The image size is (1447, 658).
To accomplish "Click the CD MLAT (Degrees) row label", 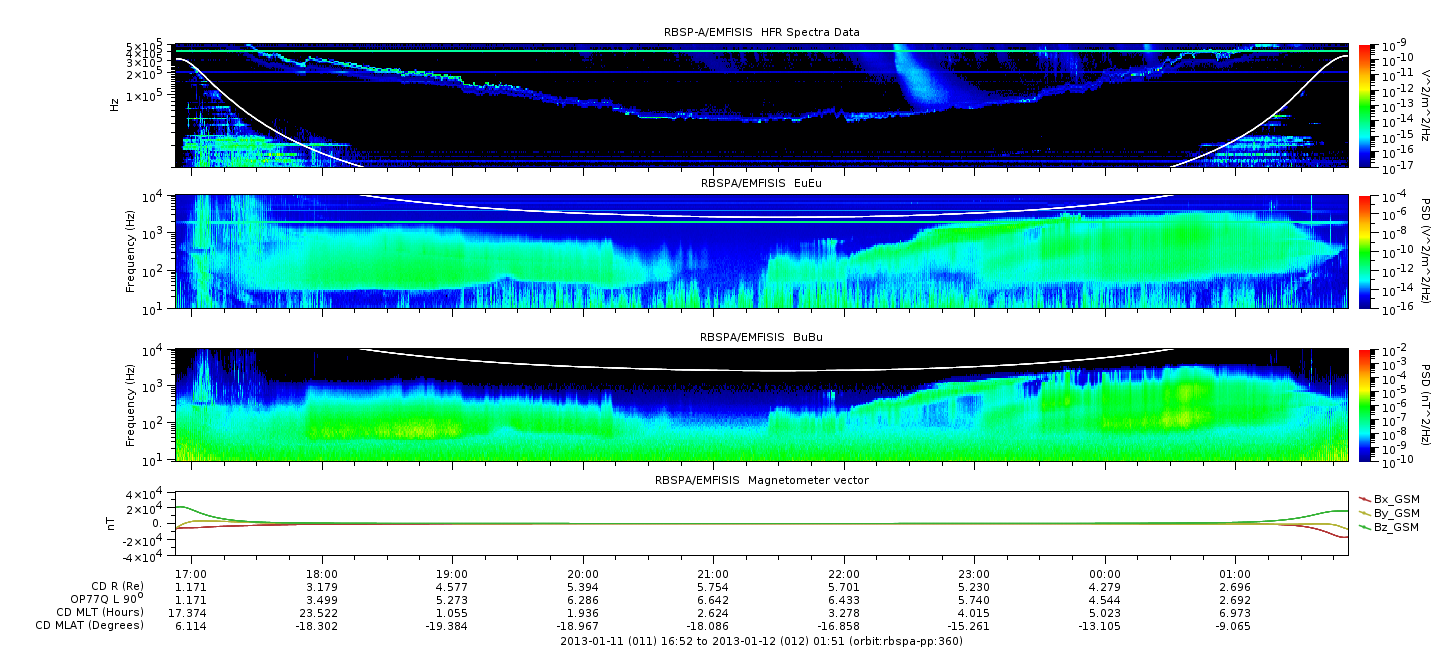I will click(93, 625).
